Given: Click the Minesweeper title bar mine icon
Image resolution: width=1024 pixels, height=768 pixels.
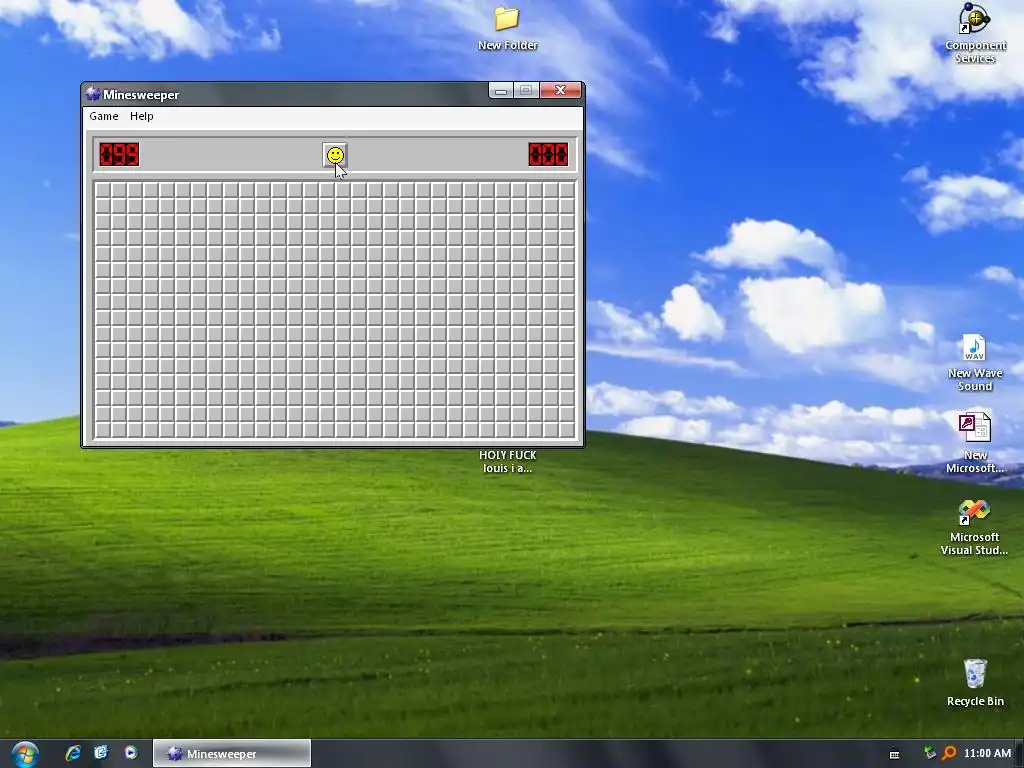Looking at the screenshot, I should click(93, 94).
